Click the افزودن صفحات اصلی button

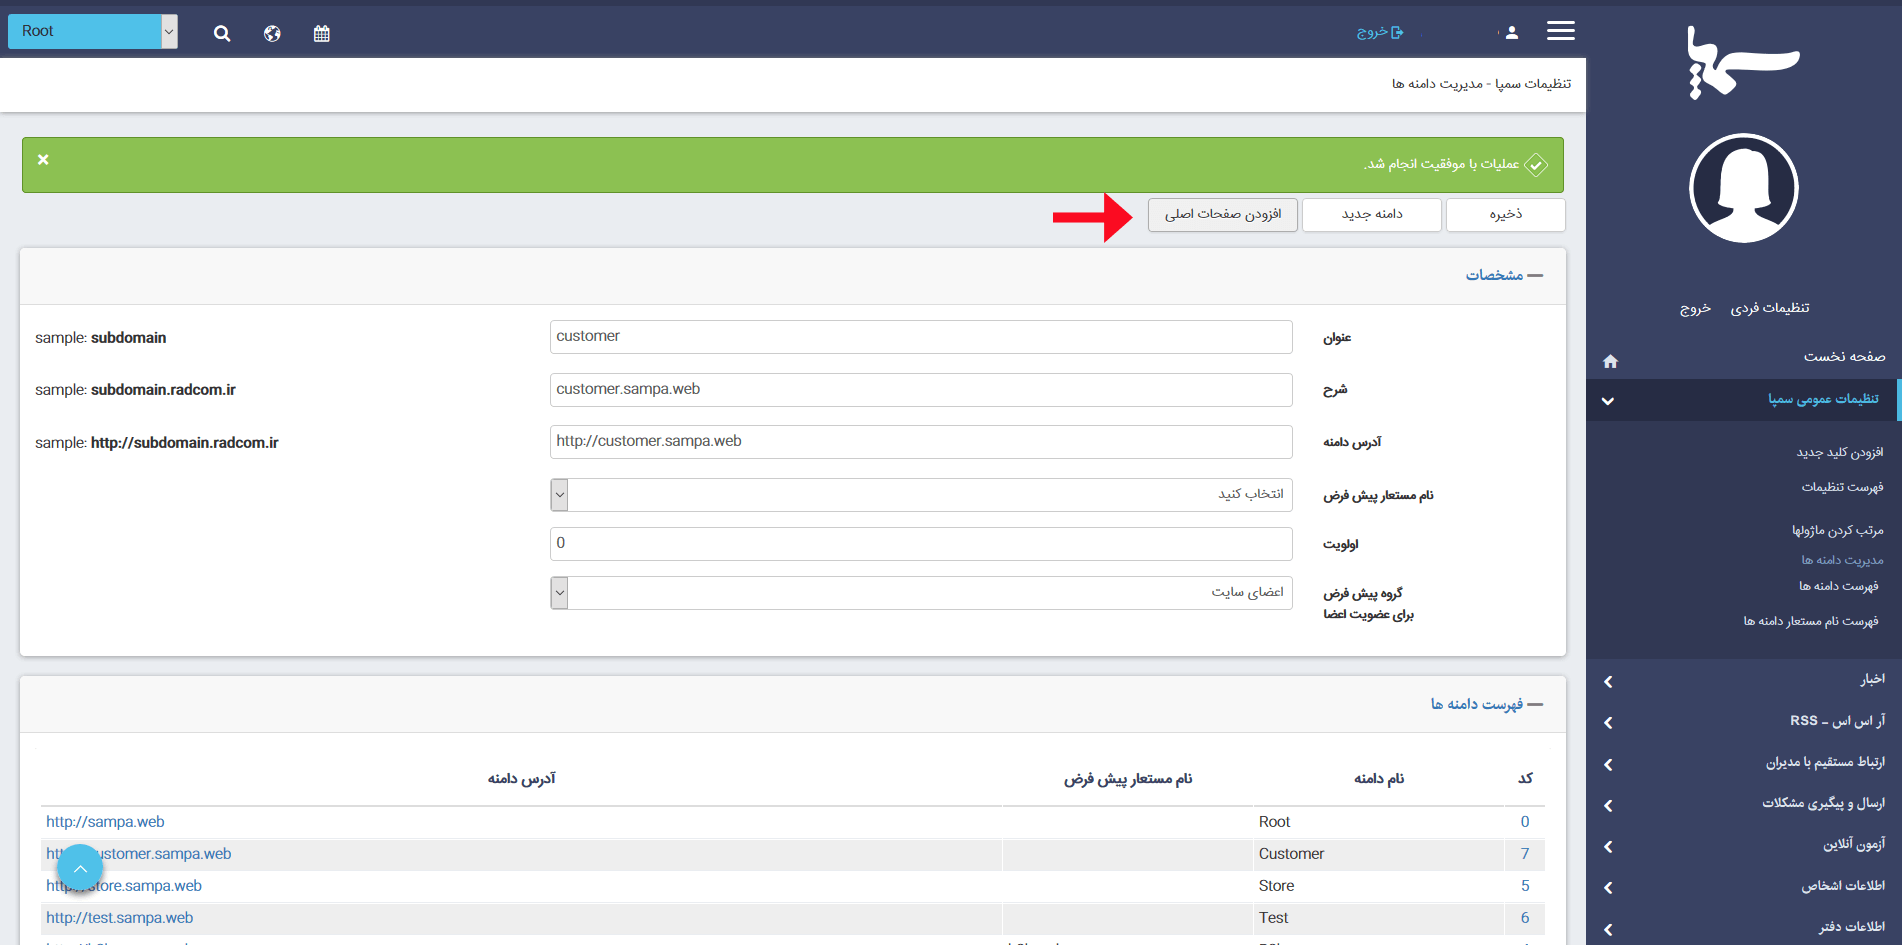(x=1222, y=215)
